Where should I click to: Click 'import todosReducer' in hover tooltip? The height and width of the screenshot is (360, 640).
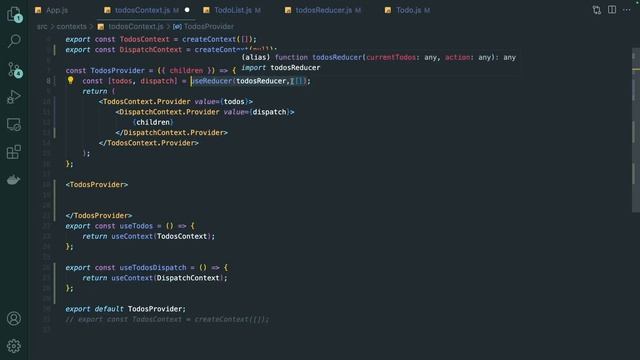[x=281, y=68]
